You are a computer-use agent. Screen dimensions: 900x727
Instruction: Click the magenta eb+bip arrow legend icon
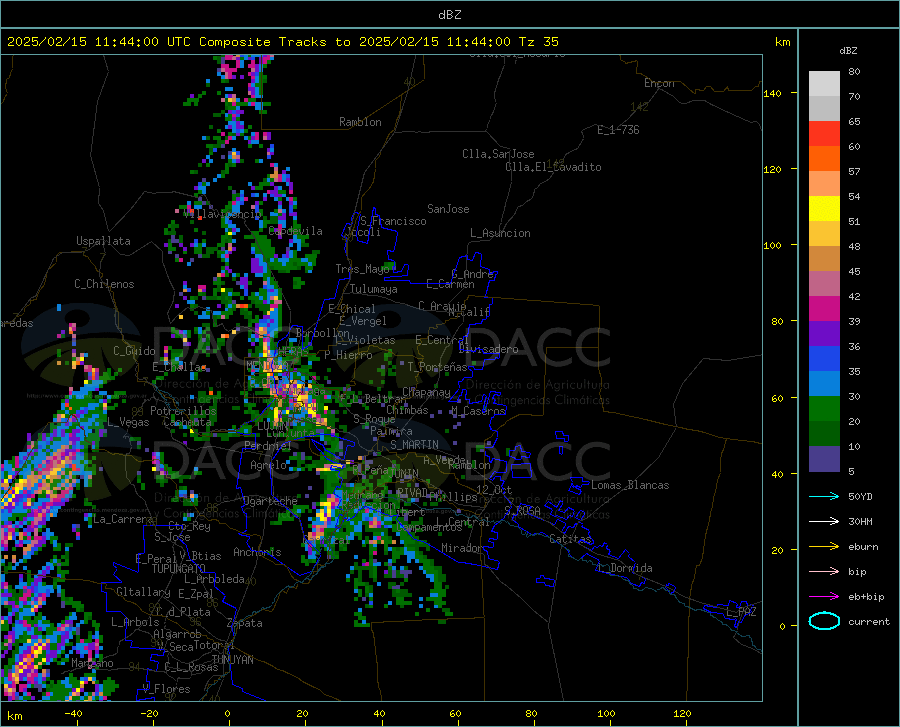point(824,597)
